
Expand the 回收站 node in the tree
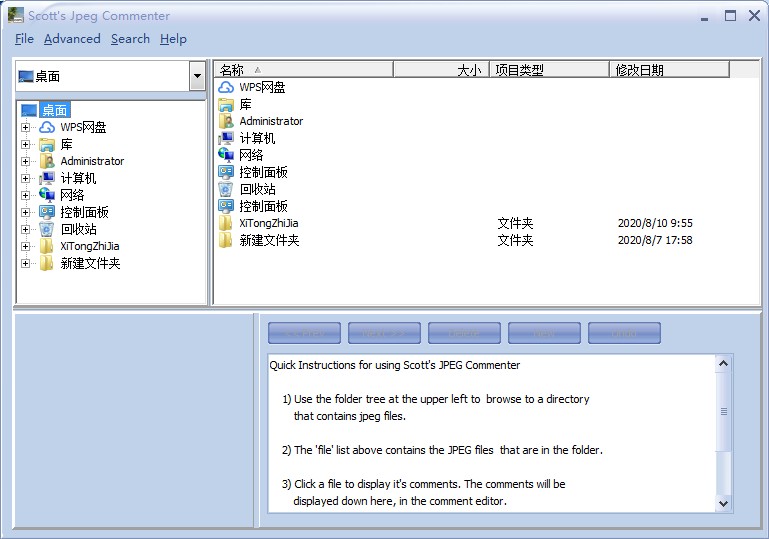click(x=26, y=230)
